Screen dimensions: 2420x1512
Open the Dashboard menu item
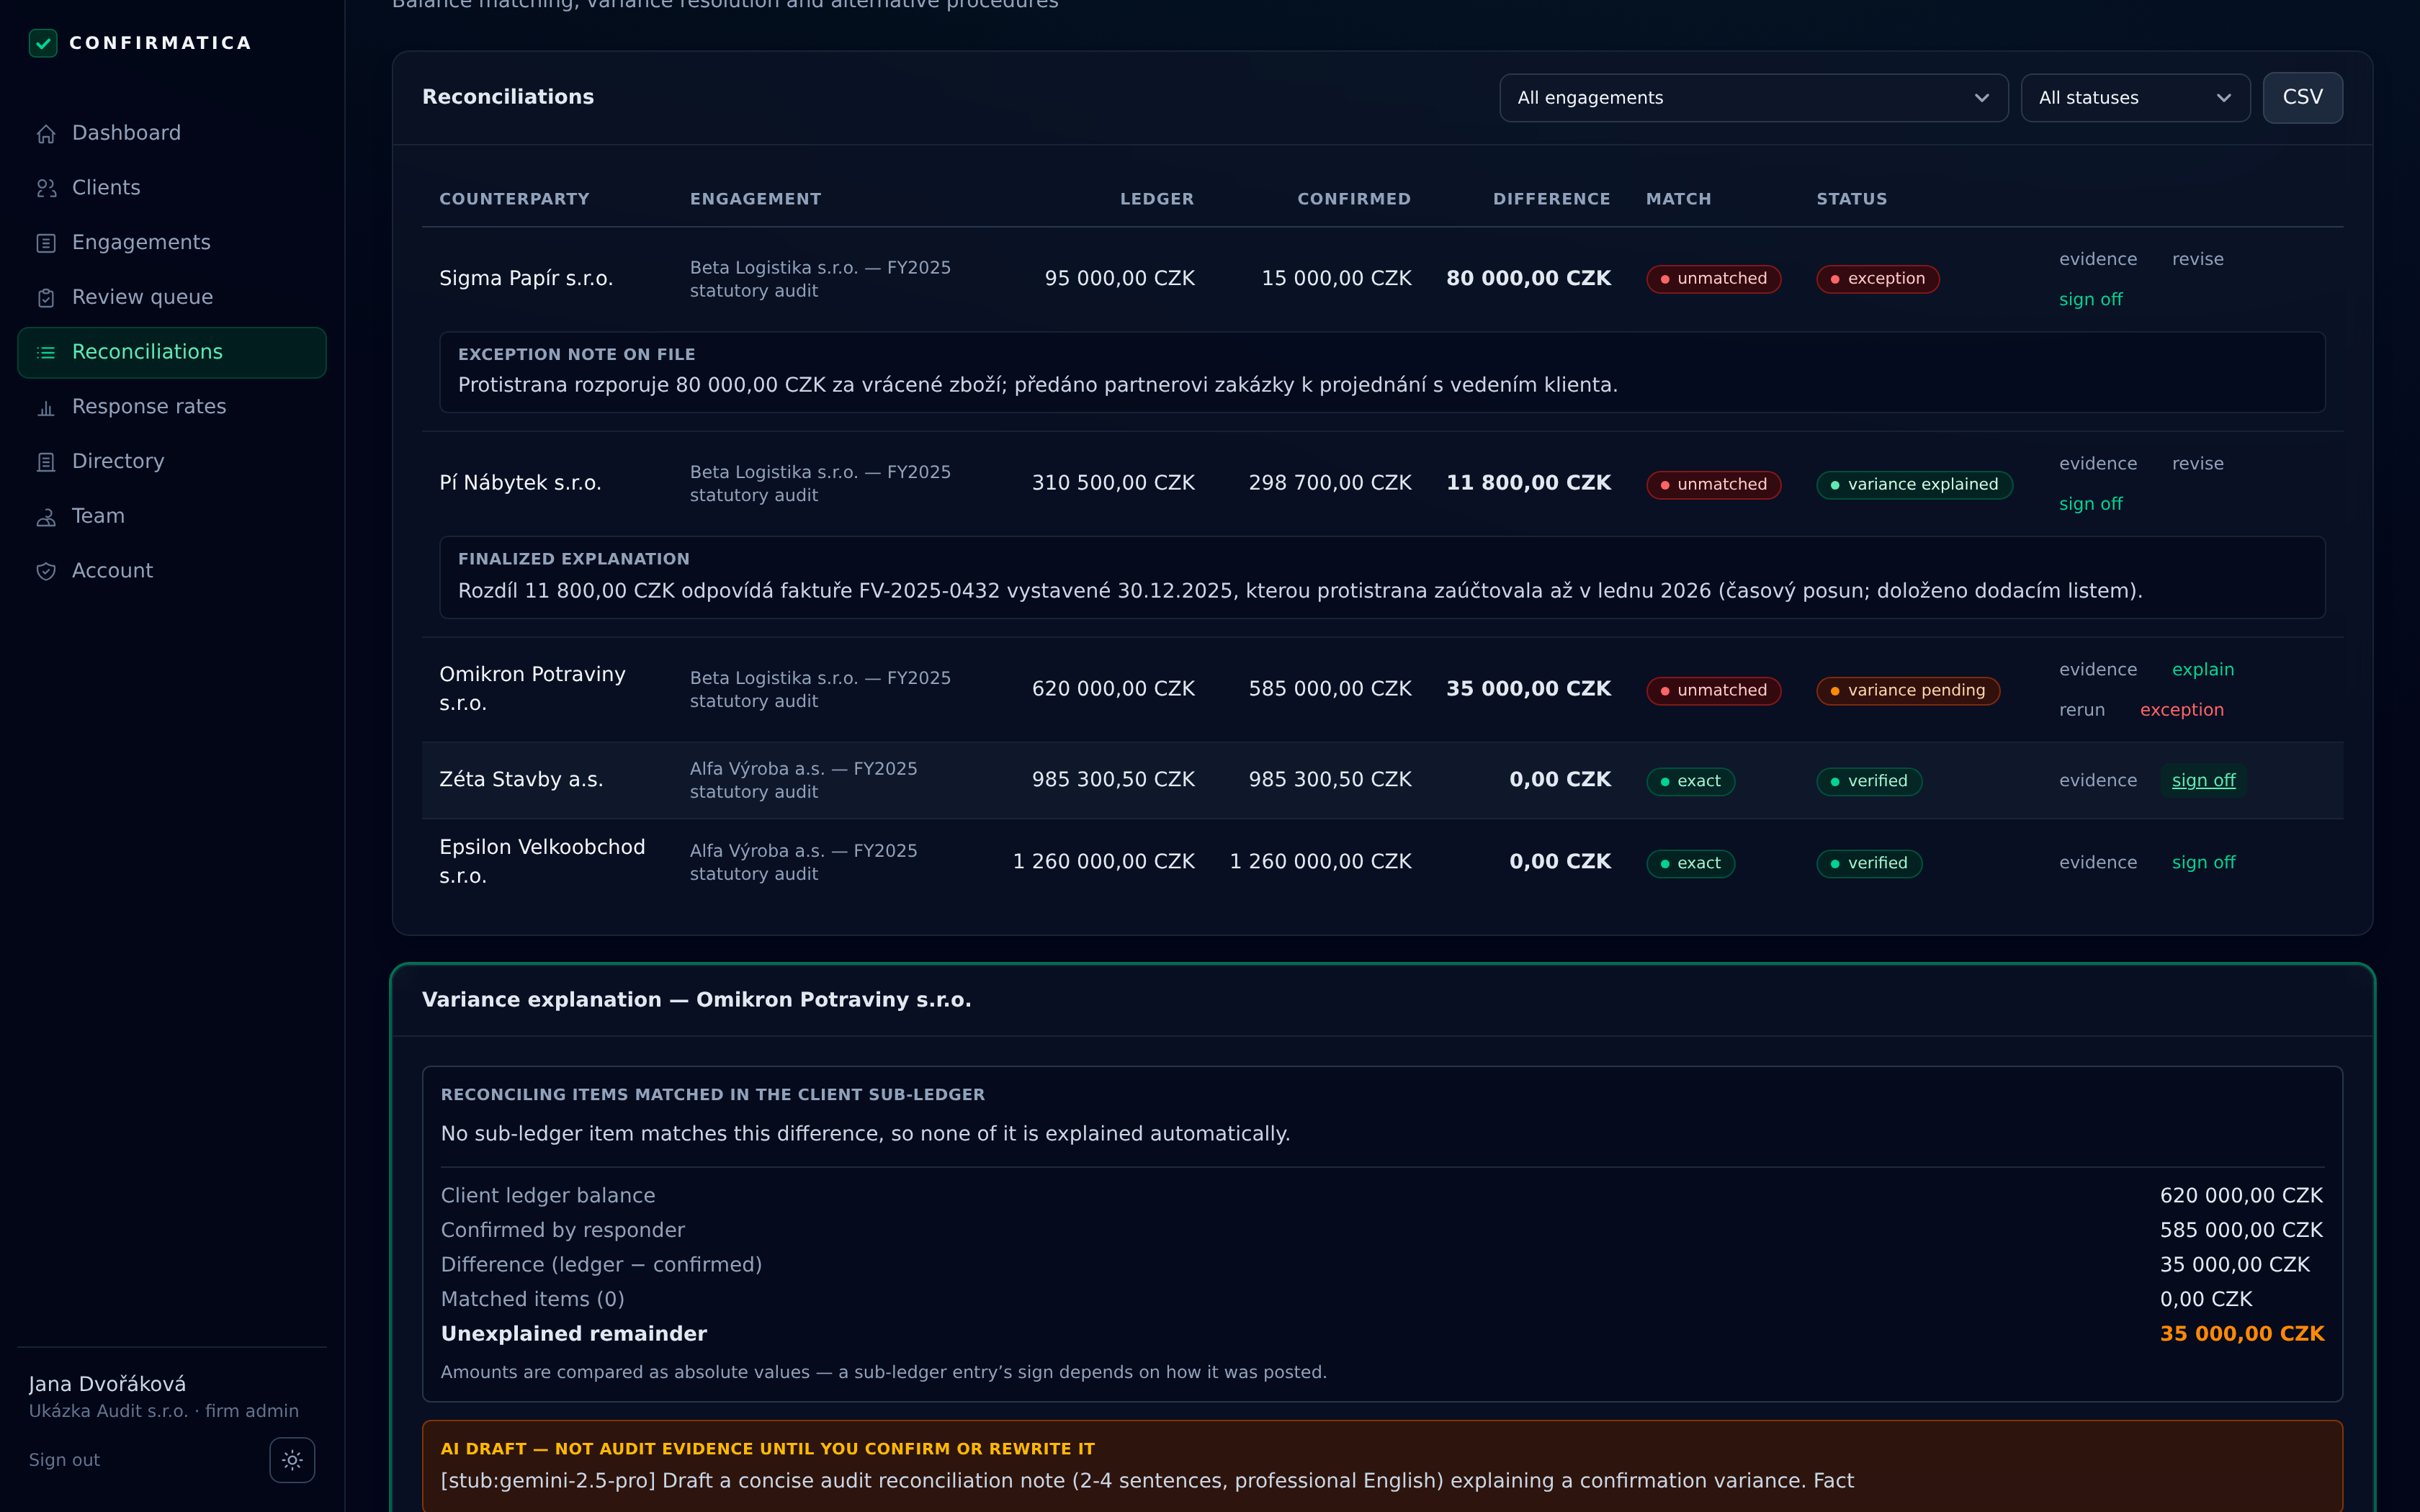click(x=172, y=133)
